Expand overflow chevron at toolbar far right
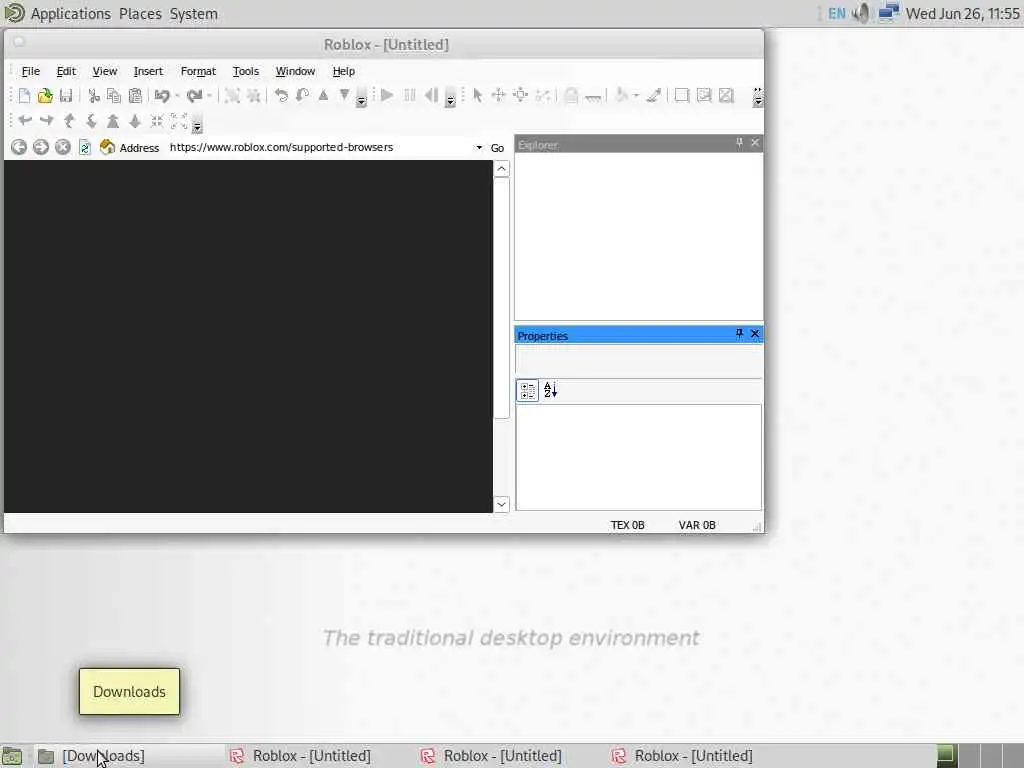This screenshot has height=768, width=1024. [758, 97]
